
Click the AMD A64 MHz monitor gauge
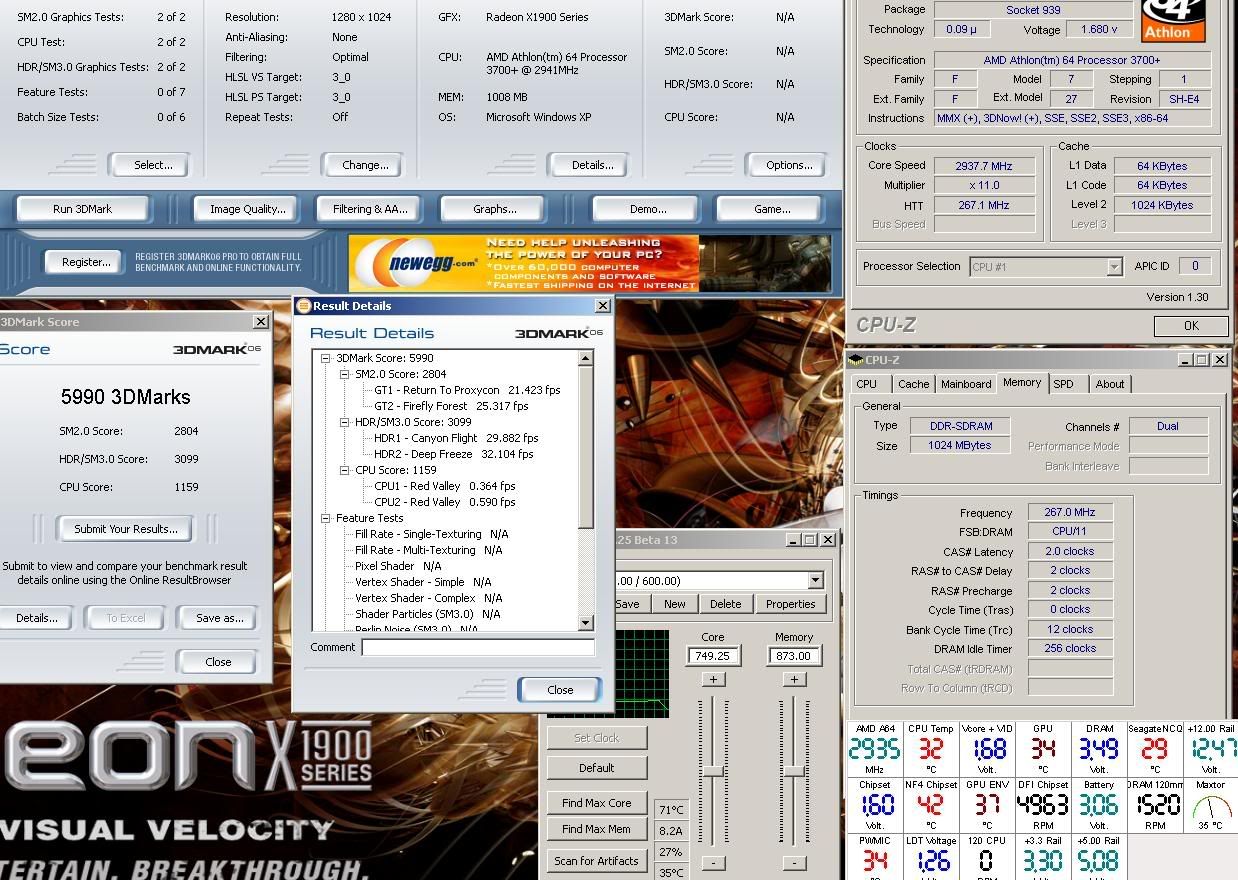pos(875,749)
